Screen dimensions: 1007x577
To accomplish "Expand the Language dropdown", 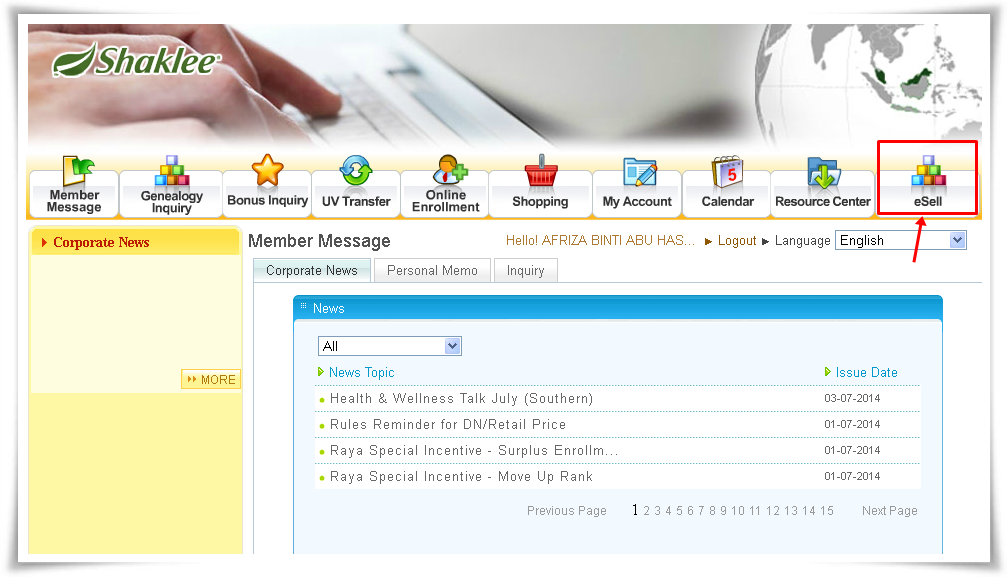I will coord(900,240).
